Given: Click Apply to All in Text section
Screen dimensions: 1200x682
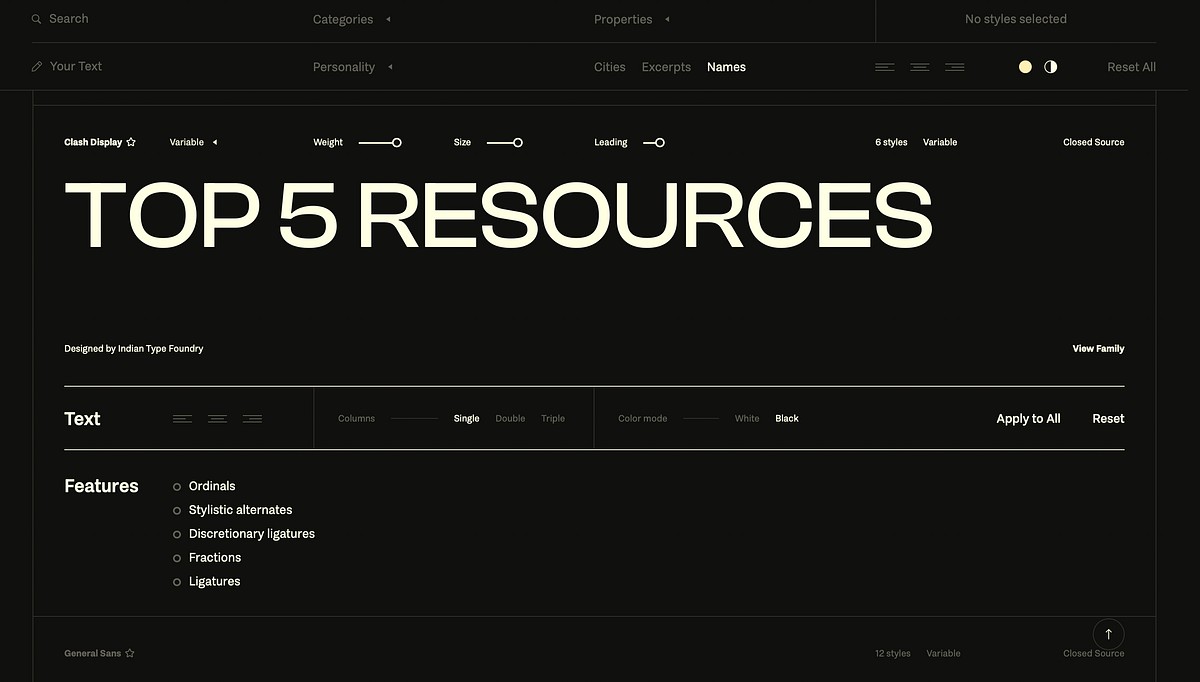Looking at the screenshot, I should pos(1028,418).
